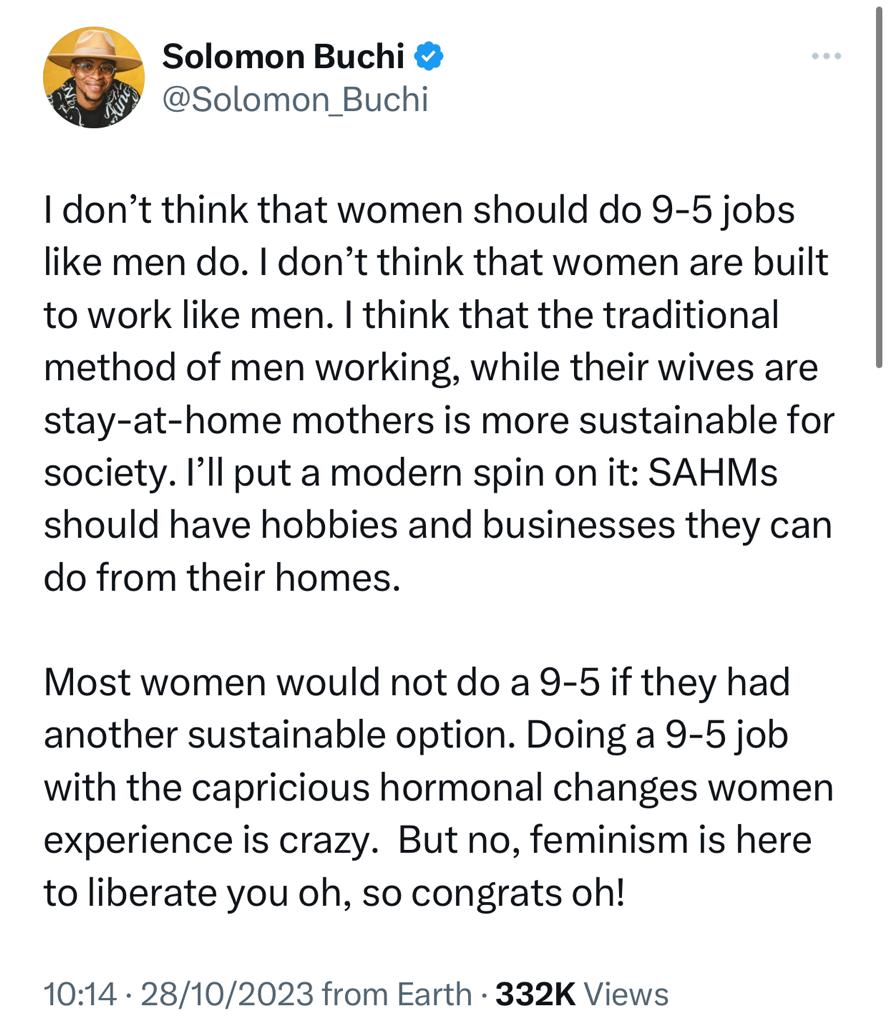Open Solomon Buchi's profile picture

point(93,78)
